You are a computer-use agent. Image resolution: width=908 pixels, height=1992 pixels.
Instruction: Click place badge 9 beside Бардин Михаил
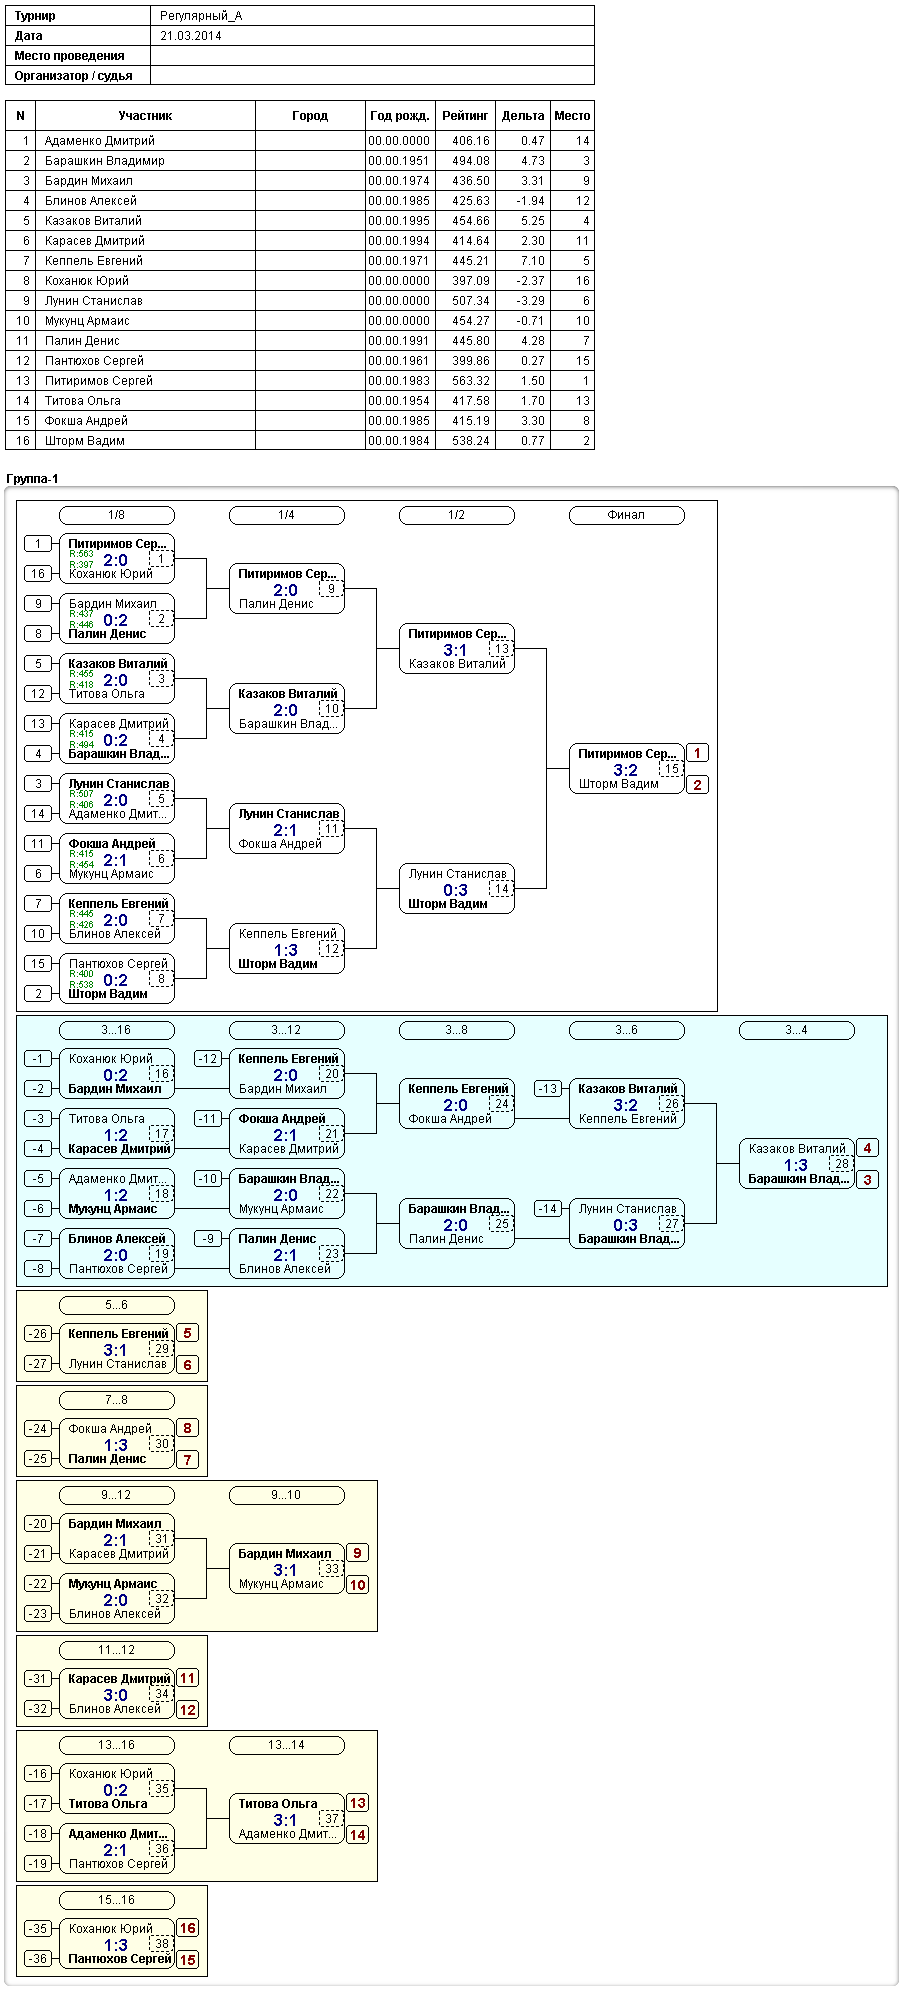point(358,1553)
